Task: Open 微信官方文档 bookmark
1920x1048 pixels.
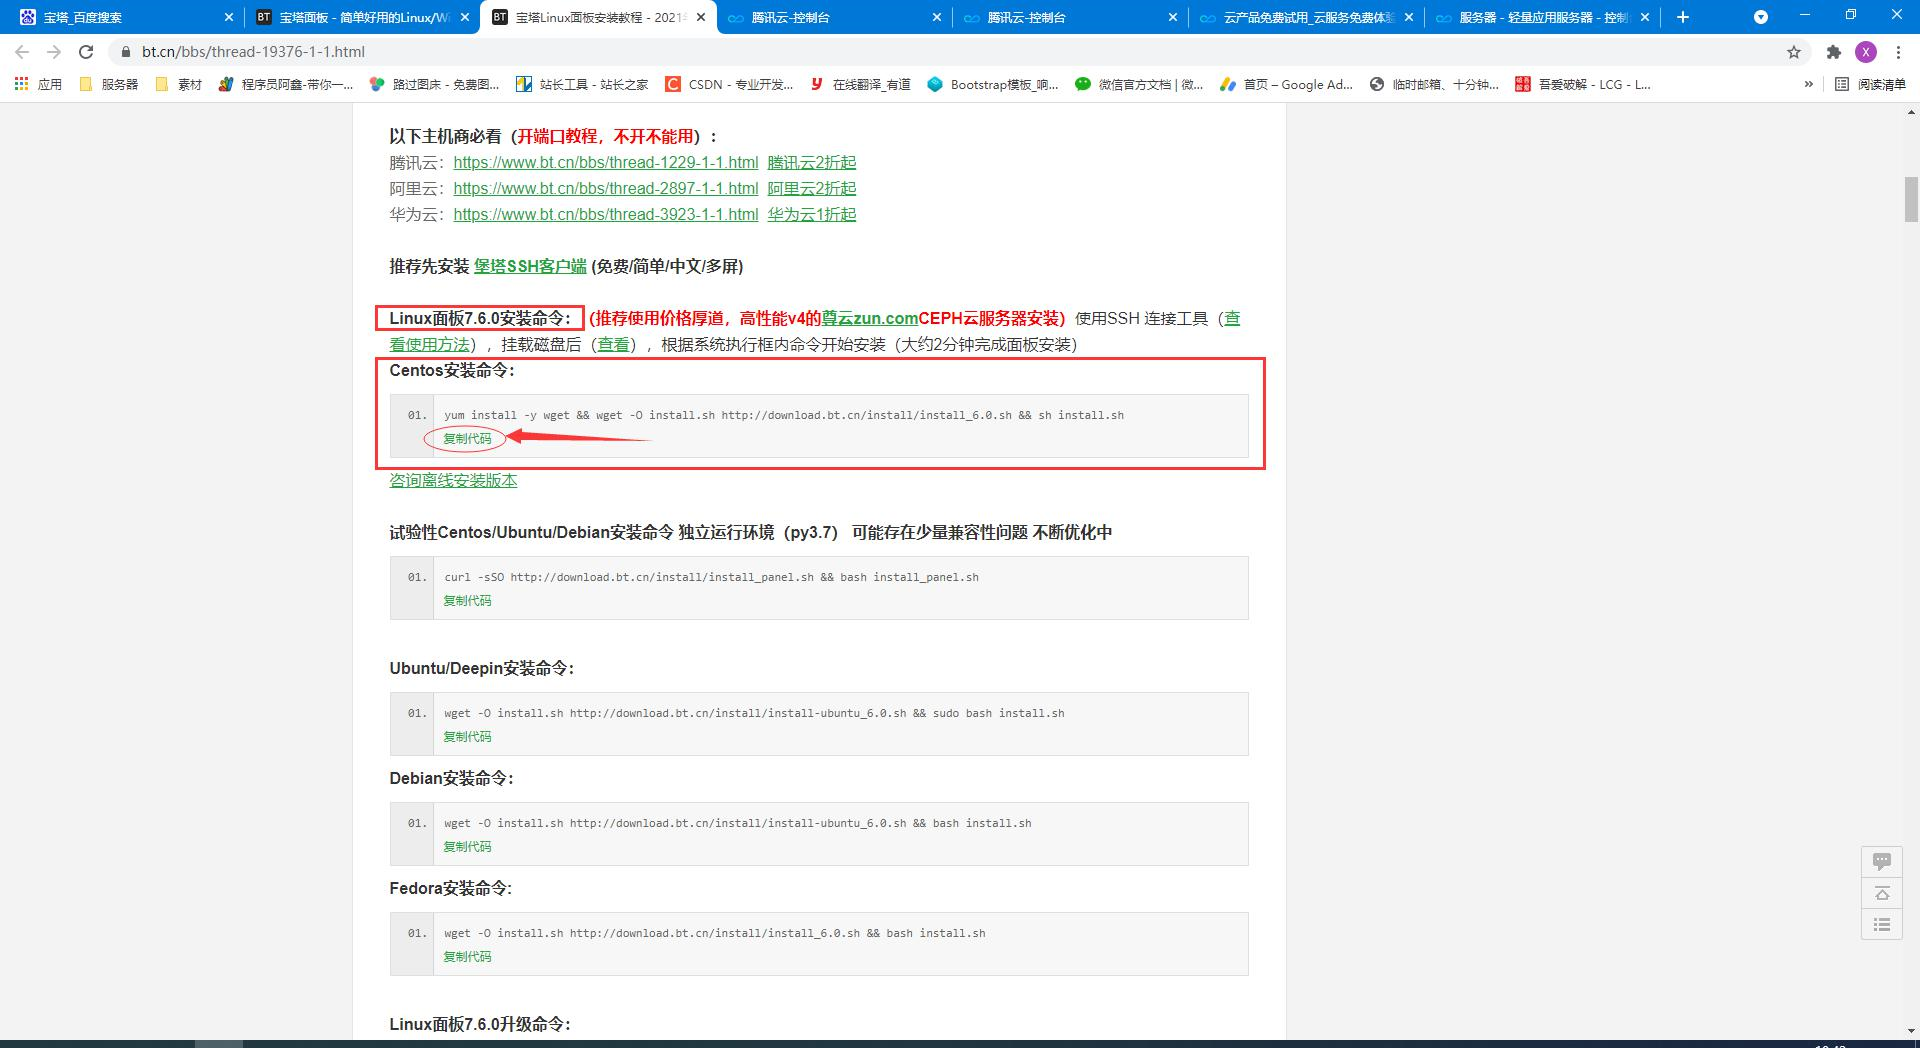Action: coord(1139,85)
